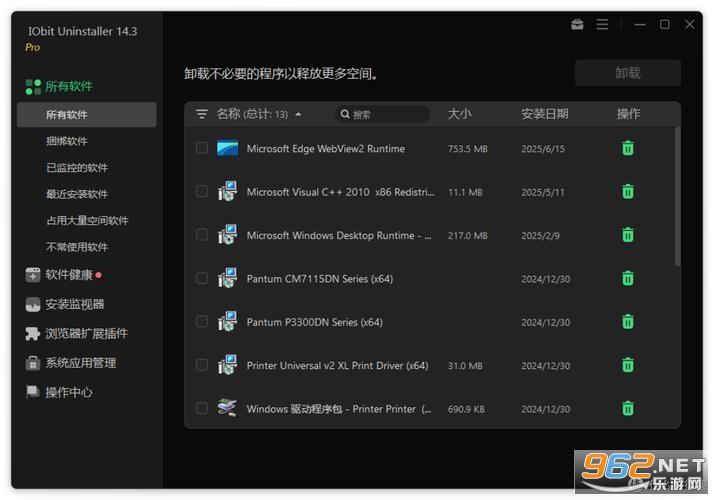The width and height of the screenshot is (714, 500).
Task: Click trash icon for Windows Desktop Runtime
Action: (x=627, y=235)
